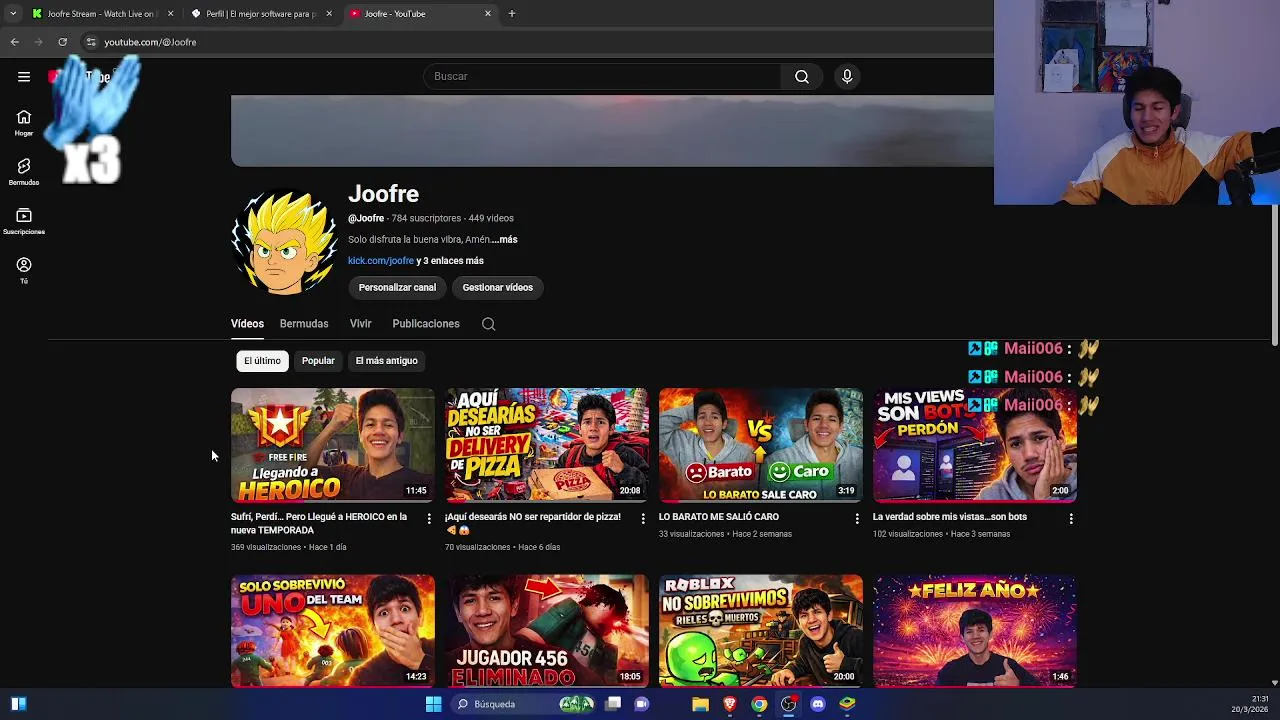Screen dimensions: 1280x720
Task: Open LO BARATO ME SALIÓ CARO title
Action: [719, 517]
